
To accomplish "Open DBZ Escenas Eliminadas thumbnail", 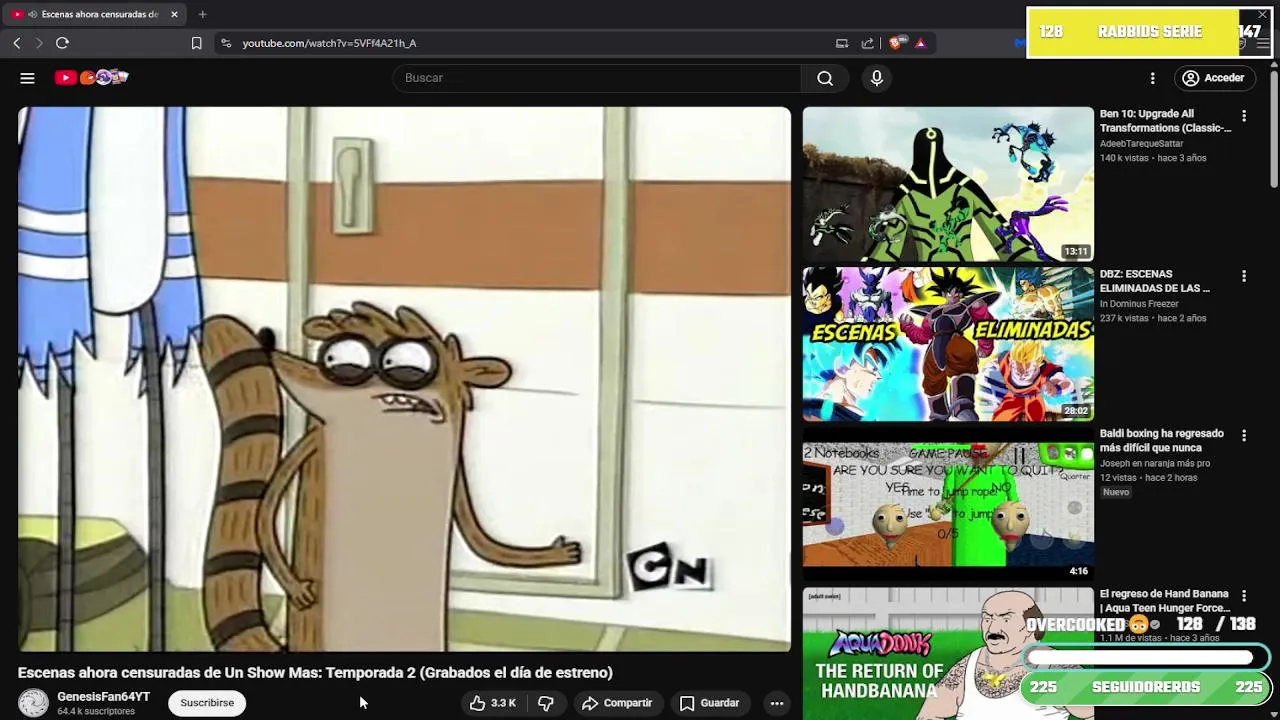I will [948, 344].
